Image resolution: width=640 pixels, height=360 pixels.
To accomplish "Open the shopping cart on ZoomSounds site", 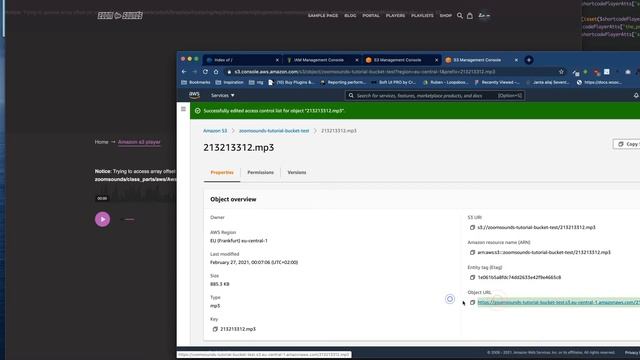I will (470, 16).
